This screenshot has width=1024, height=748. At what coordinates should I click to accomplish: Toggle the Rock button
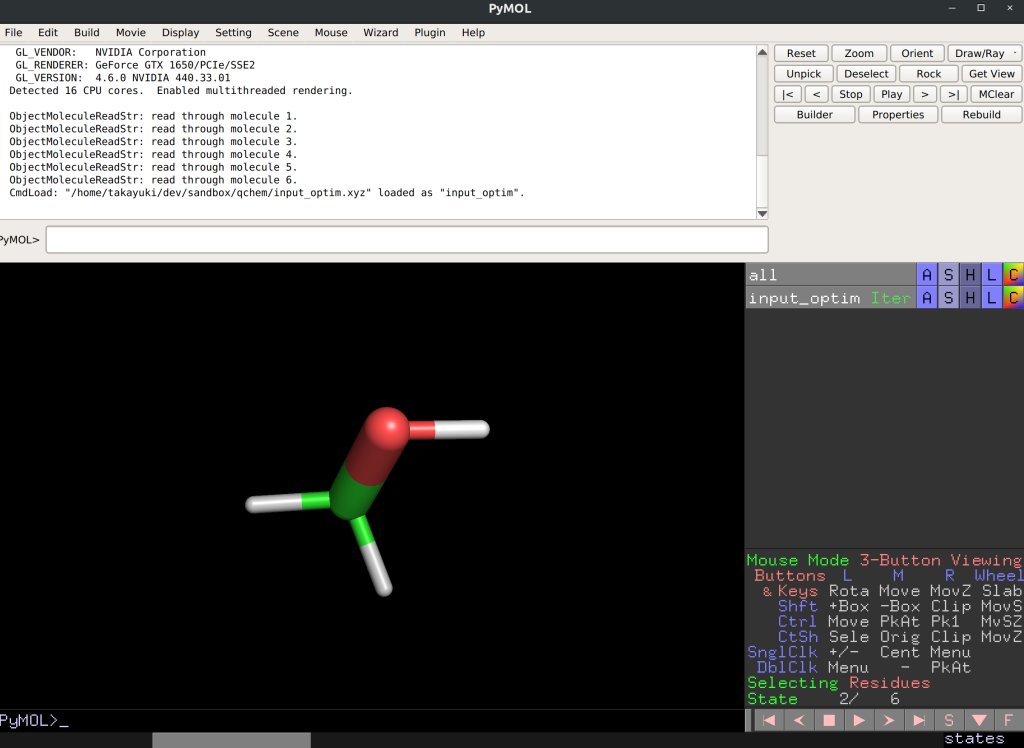click(x=929, y=74)
